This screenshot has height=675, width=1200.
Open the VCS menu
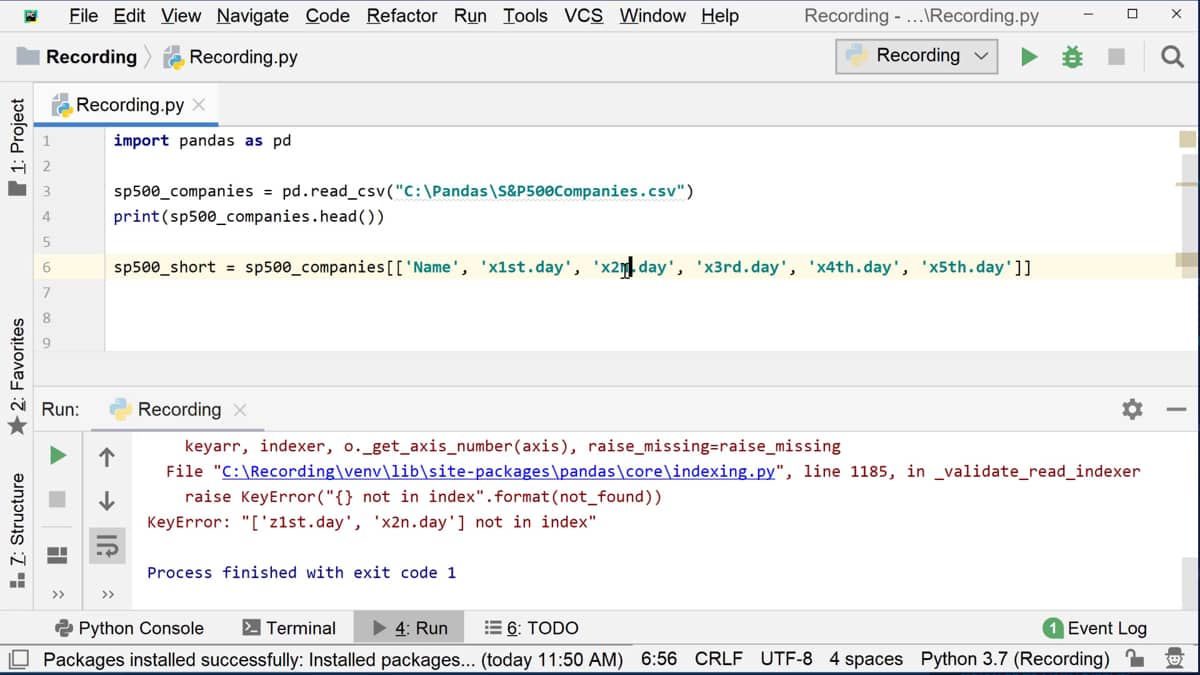coord(583,16)
